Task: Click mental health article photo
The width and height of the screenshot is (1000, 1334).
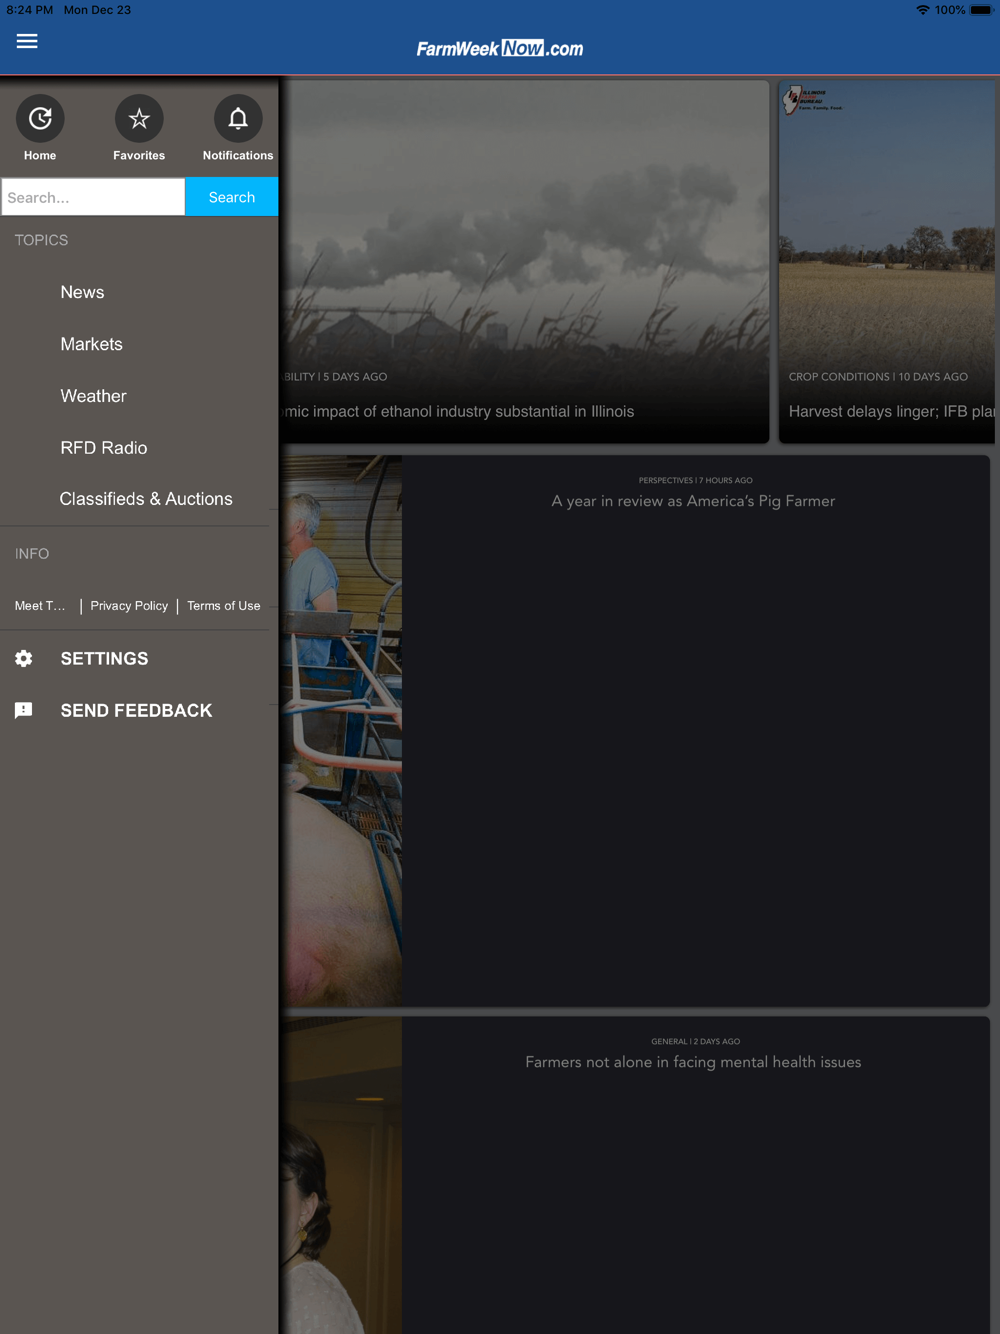Action: pos(341,1175)
